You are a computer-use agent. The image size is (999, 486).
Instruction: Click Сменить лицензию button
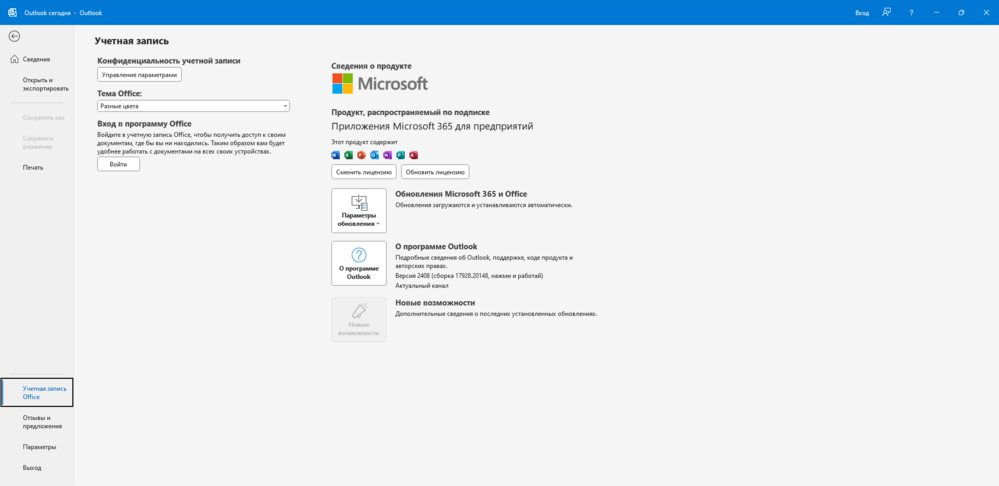[363, 172]
